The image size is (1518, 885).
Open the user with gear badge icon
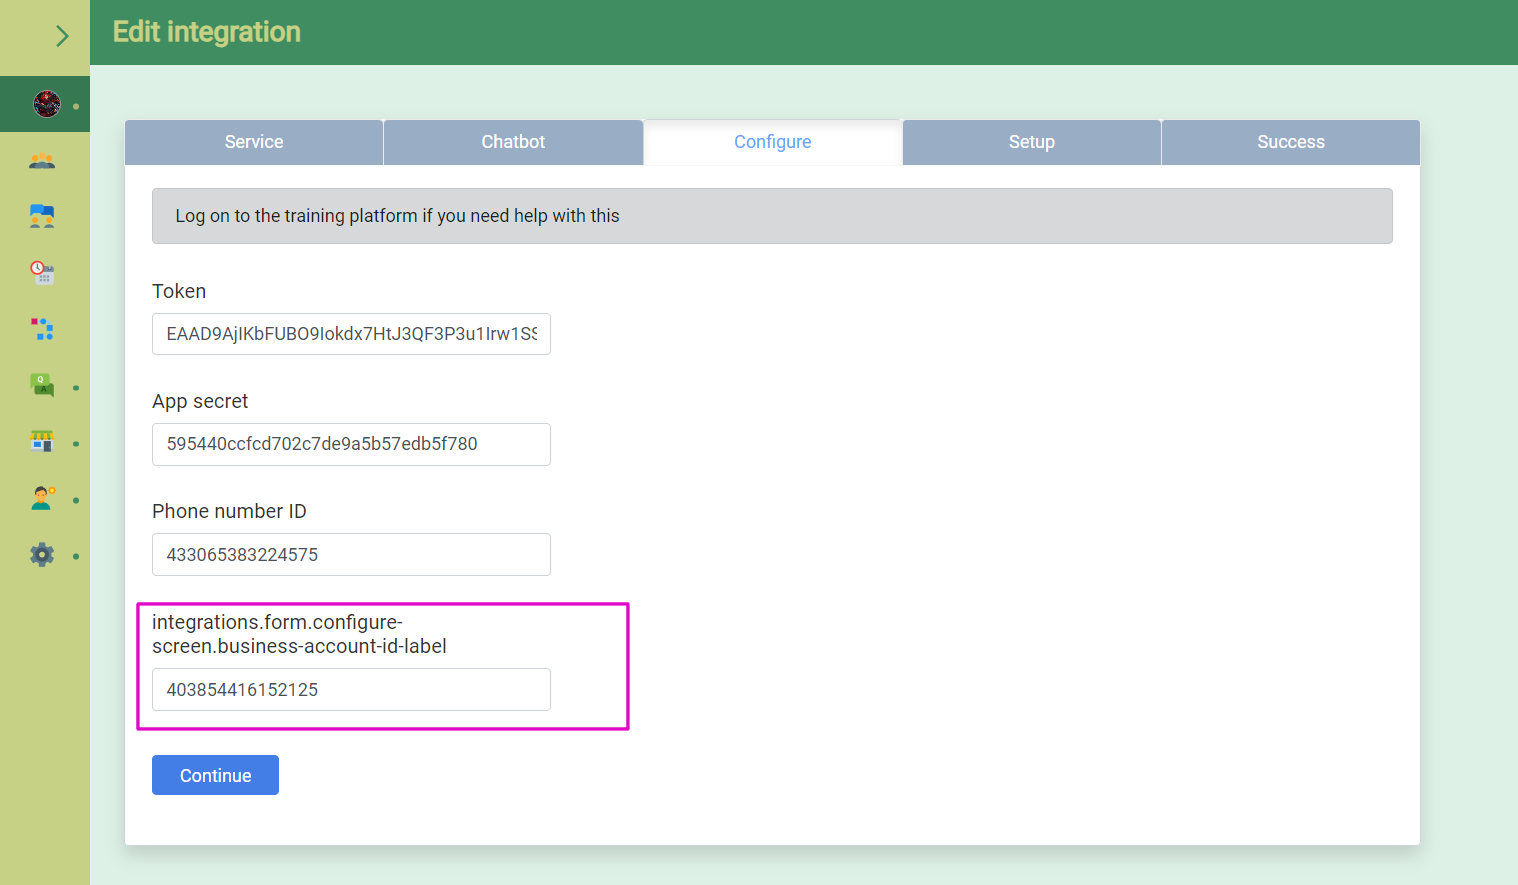tap(42, 498)
